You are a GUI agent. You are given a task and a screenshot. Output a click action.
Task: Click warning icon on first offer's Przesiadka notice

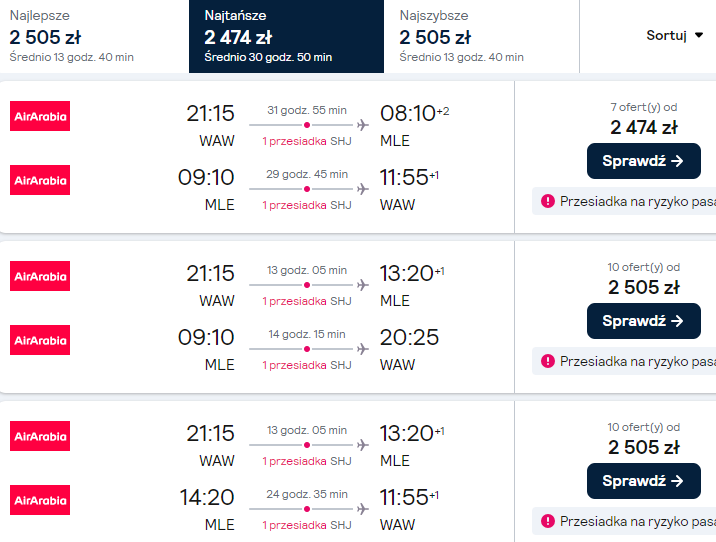pyautogui.click(x=547, y=201)
